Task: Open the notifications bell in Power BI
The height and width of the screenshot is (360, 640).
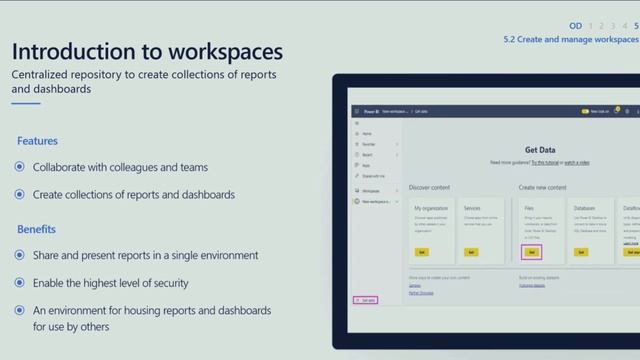Action: pos(617,111)
